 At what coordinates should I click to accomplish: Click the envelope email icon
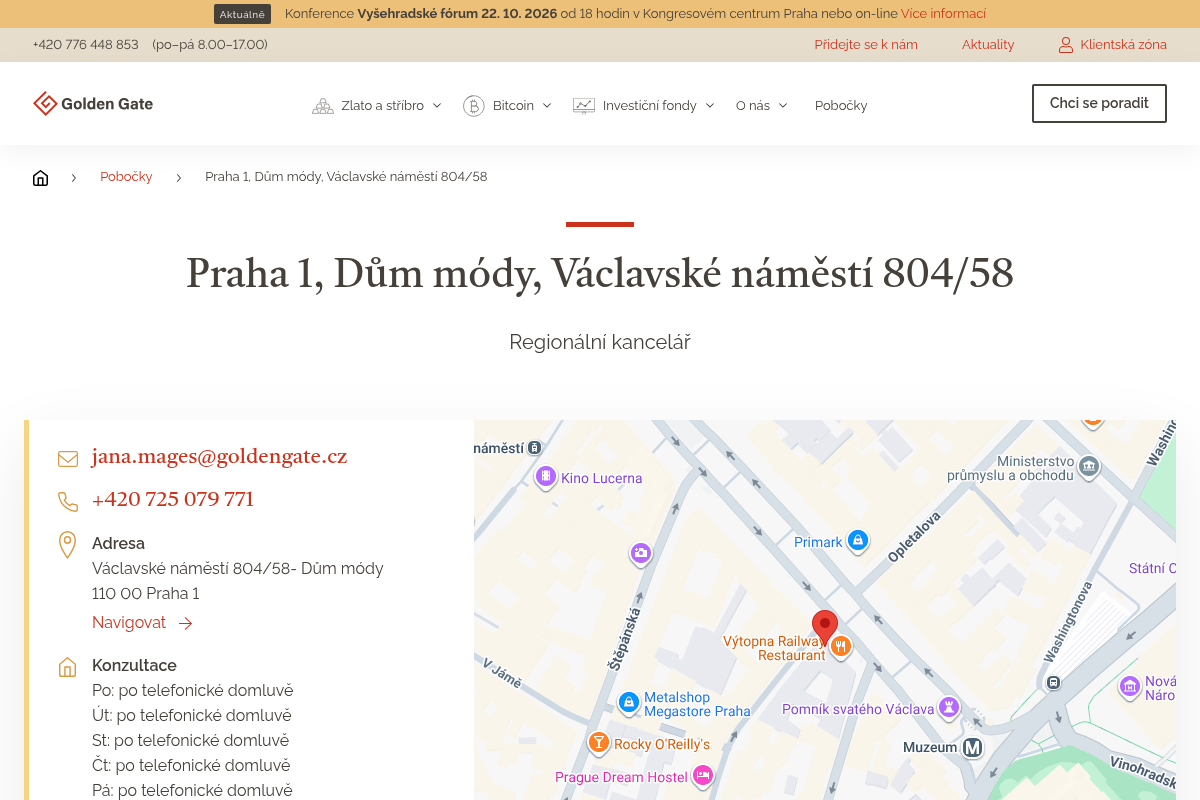[68, 459]
